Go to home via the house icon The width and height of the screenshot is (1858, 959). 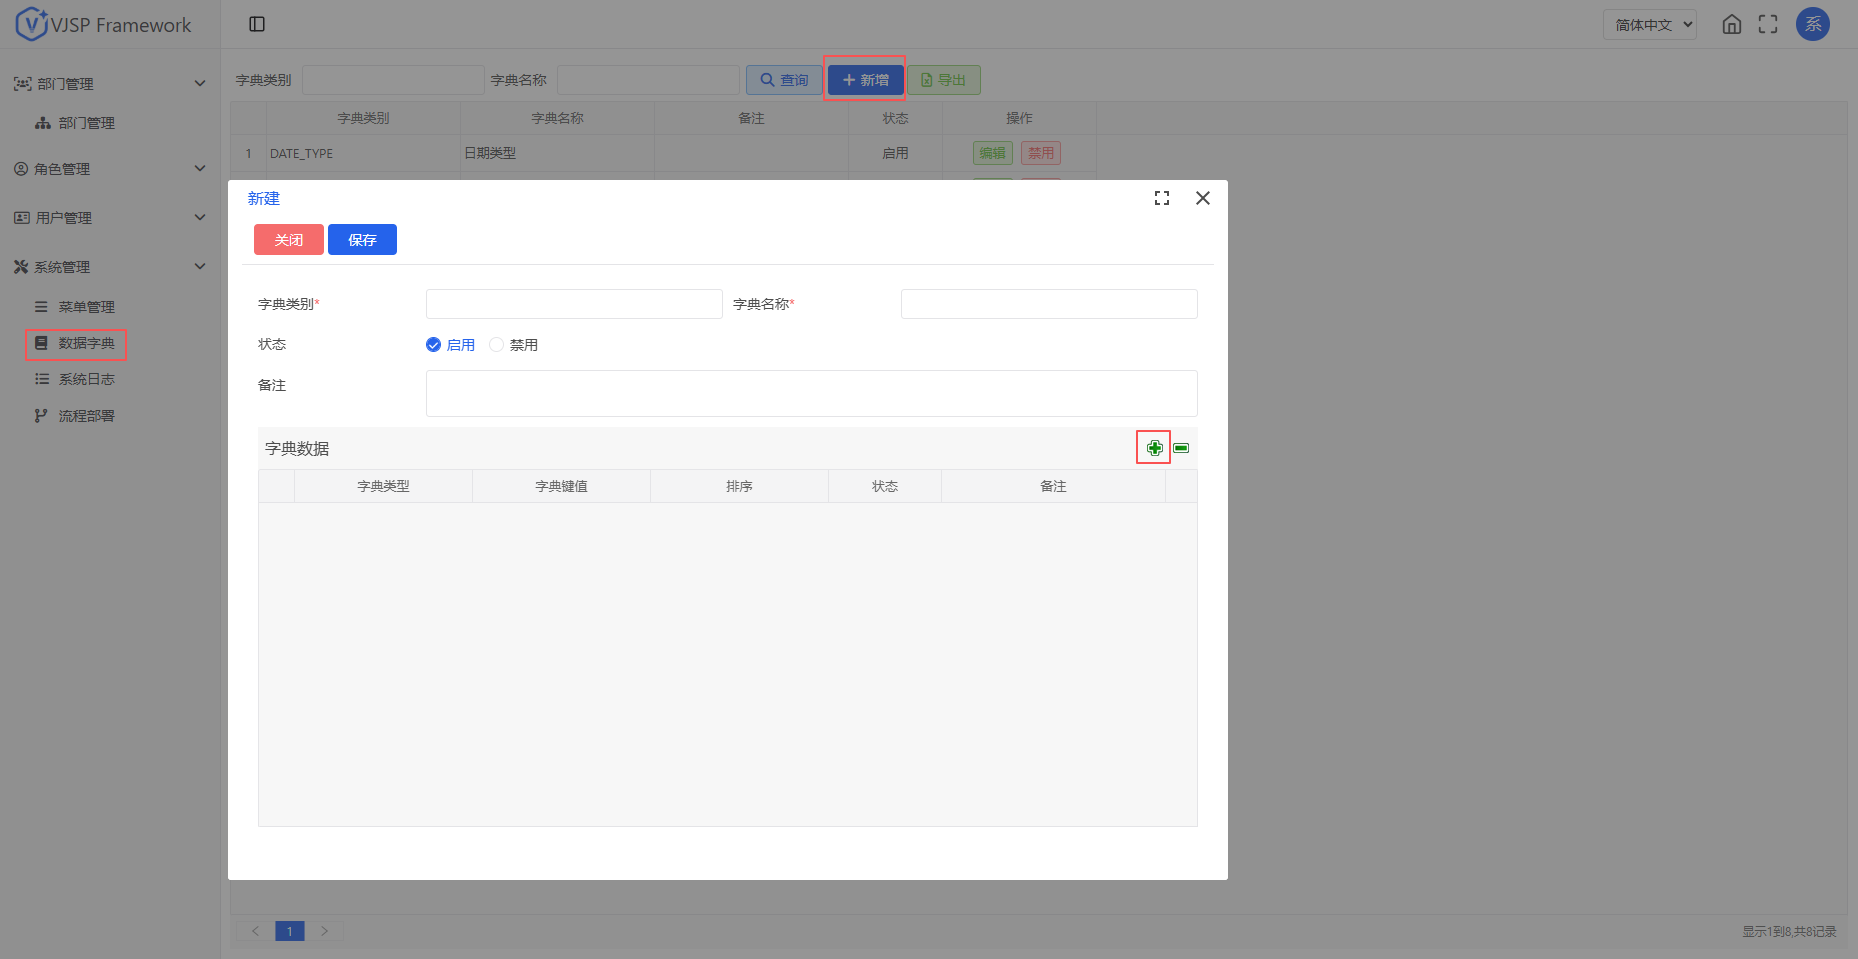[1731, 24]
